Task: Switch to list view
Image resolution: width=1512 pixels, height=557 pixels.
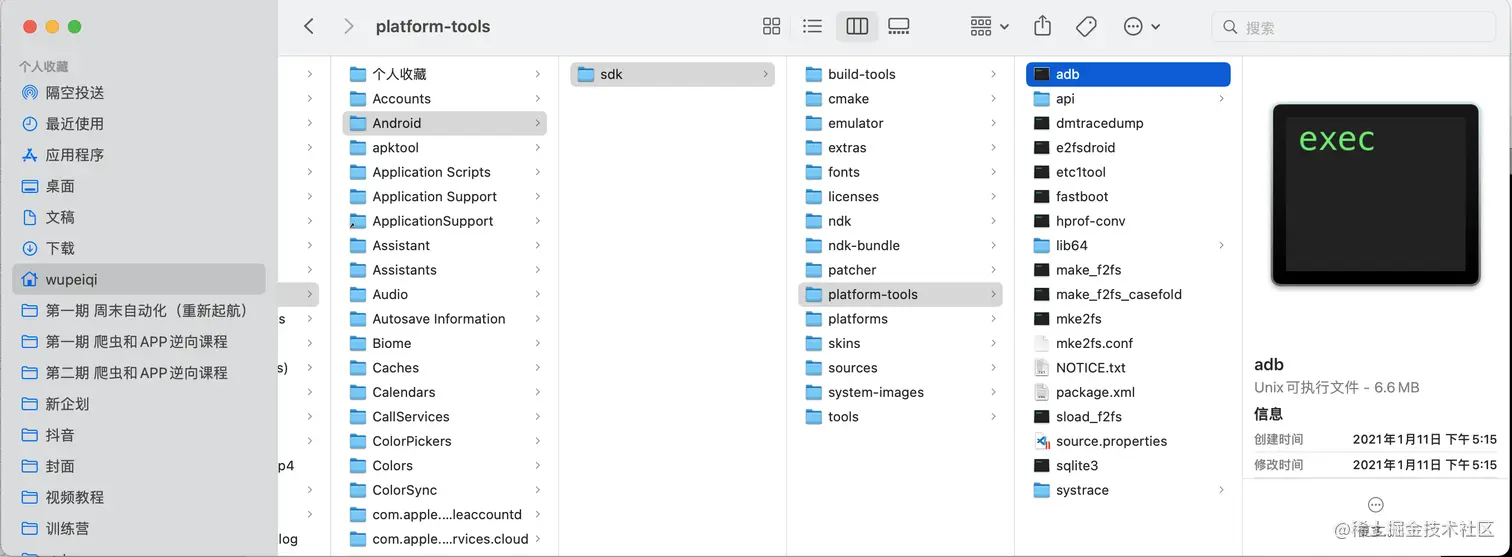Action: pos(812,27)
